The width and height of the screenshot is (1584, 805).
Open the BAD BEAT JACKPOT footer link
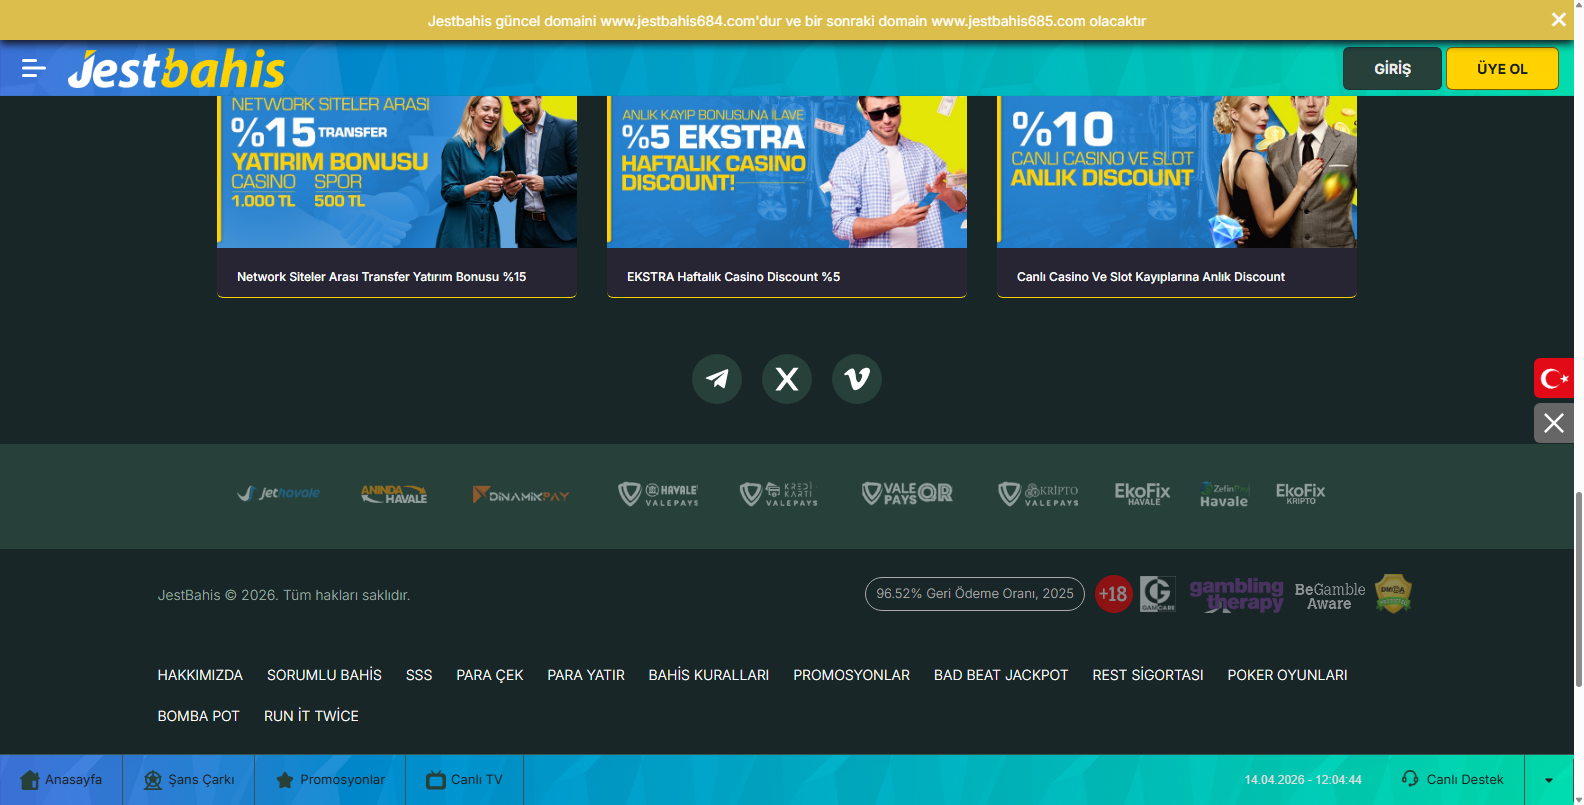[x=1001, y=675]
